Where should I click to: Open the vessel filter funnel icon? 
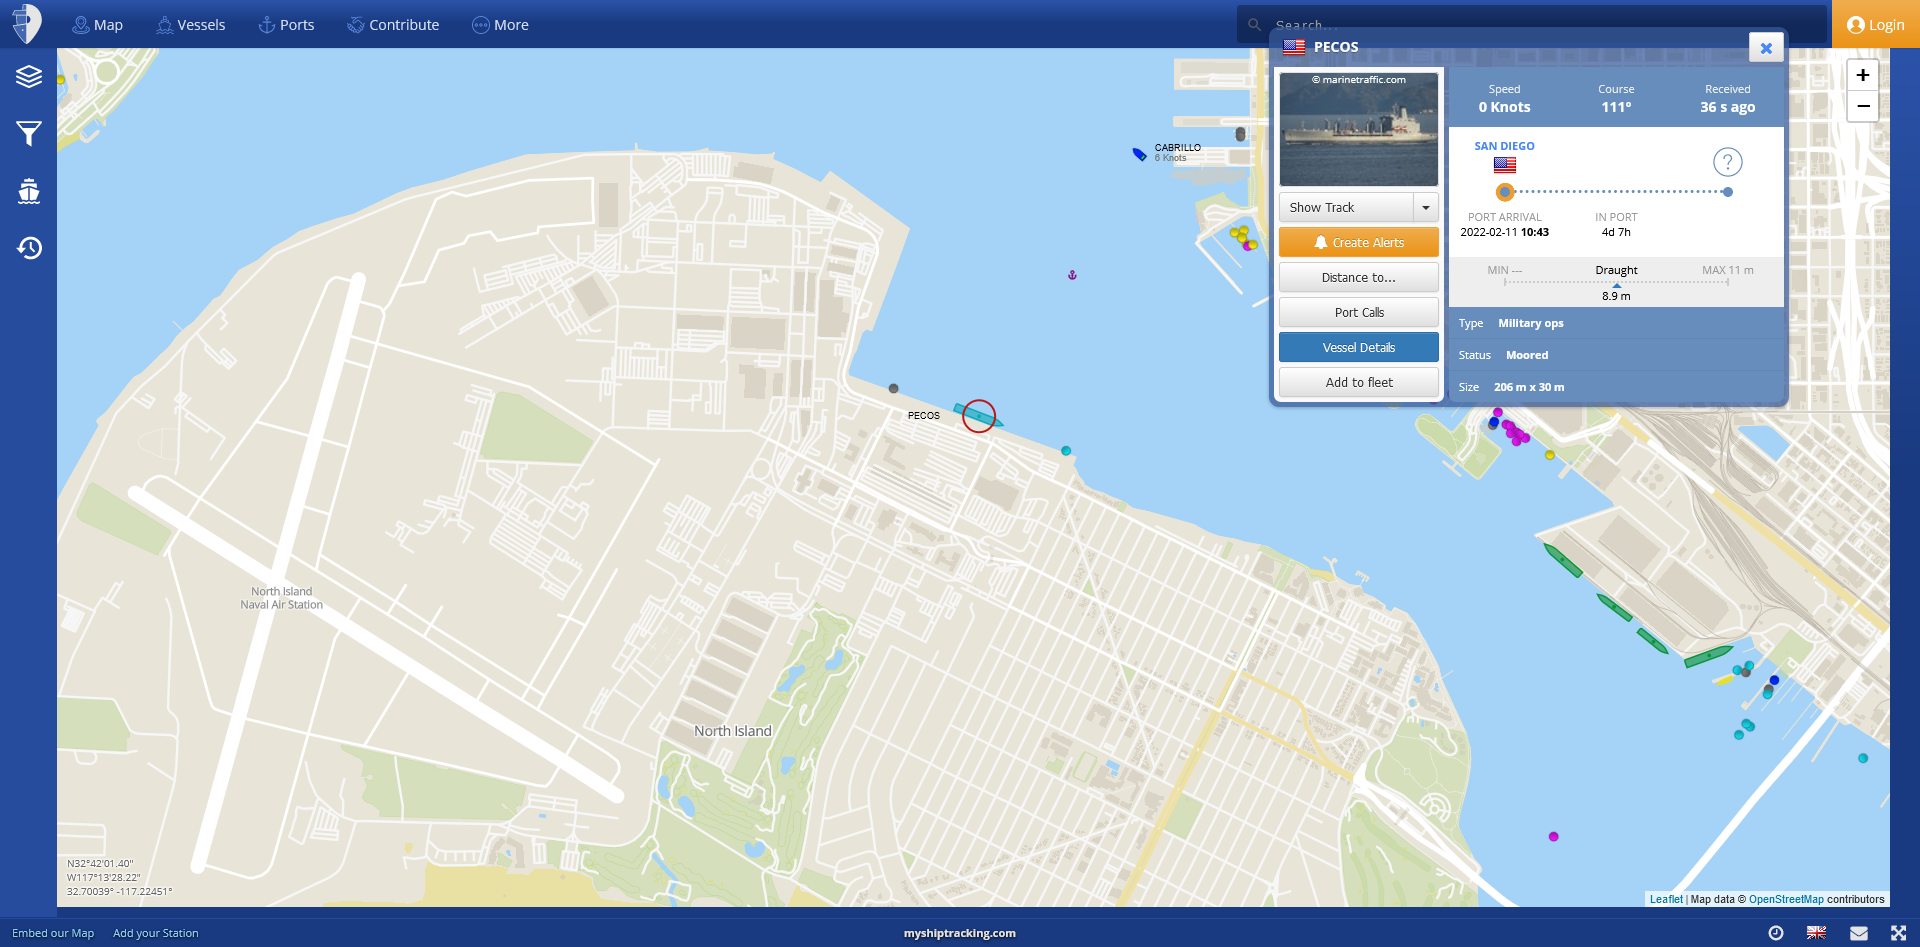tap(29, 133)
